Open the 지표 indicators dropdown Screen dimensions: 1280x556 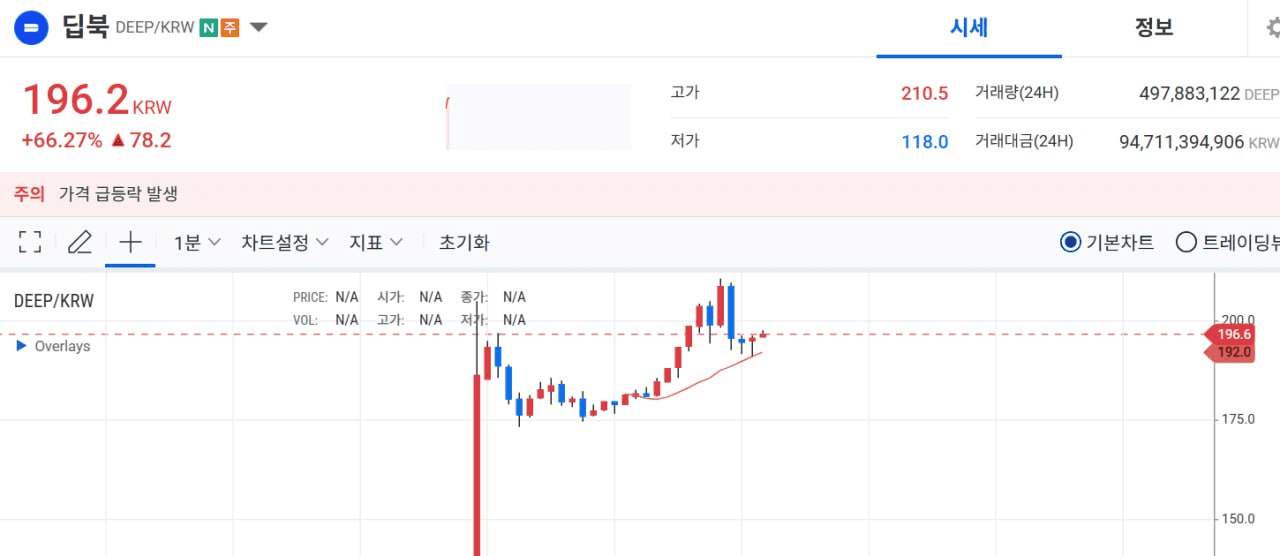click(376, 242)
